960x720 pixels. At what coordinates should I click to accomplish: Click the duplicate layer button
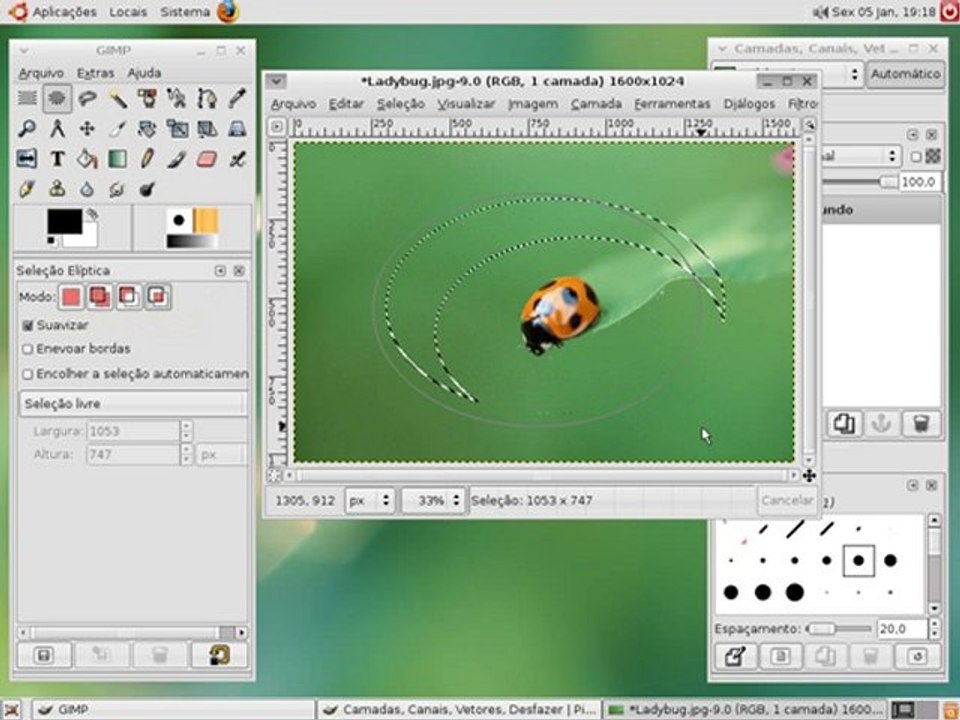click(844, 424)
